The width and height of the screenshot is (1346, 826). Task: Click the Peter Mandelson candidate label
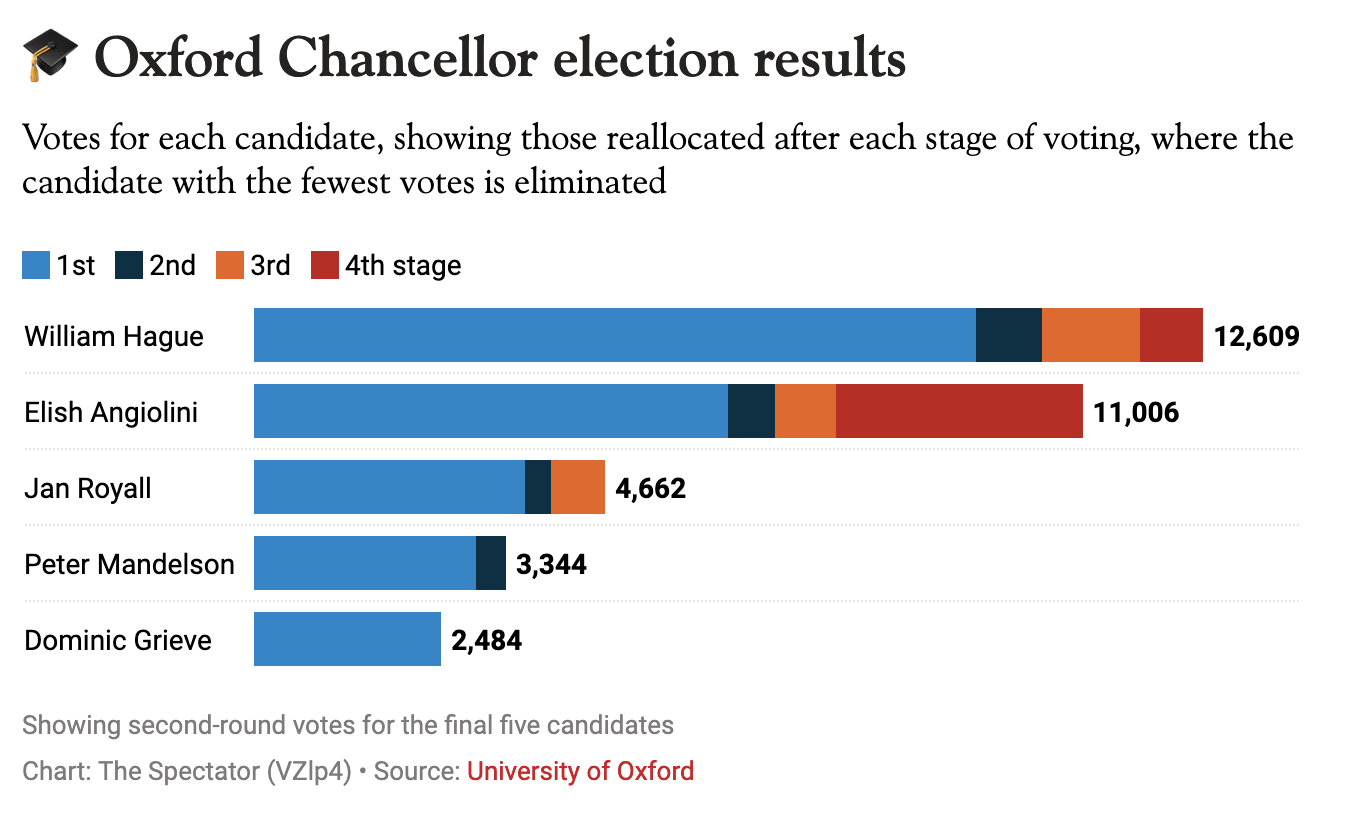[x=129, y=564]
